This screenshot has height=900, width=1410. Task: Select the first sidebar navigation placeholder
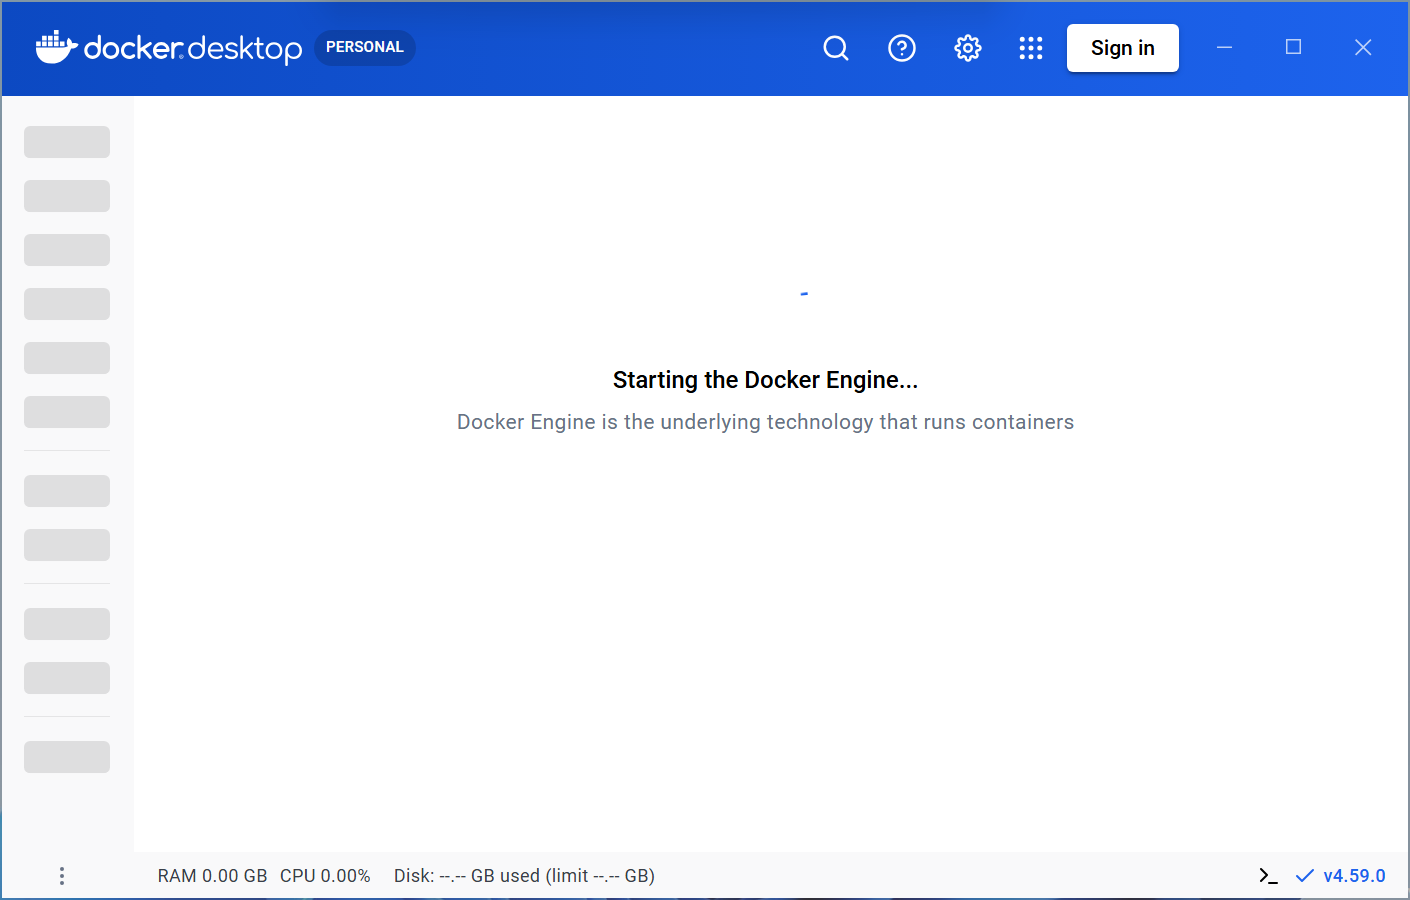pos(66,141)
